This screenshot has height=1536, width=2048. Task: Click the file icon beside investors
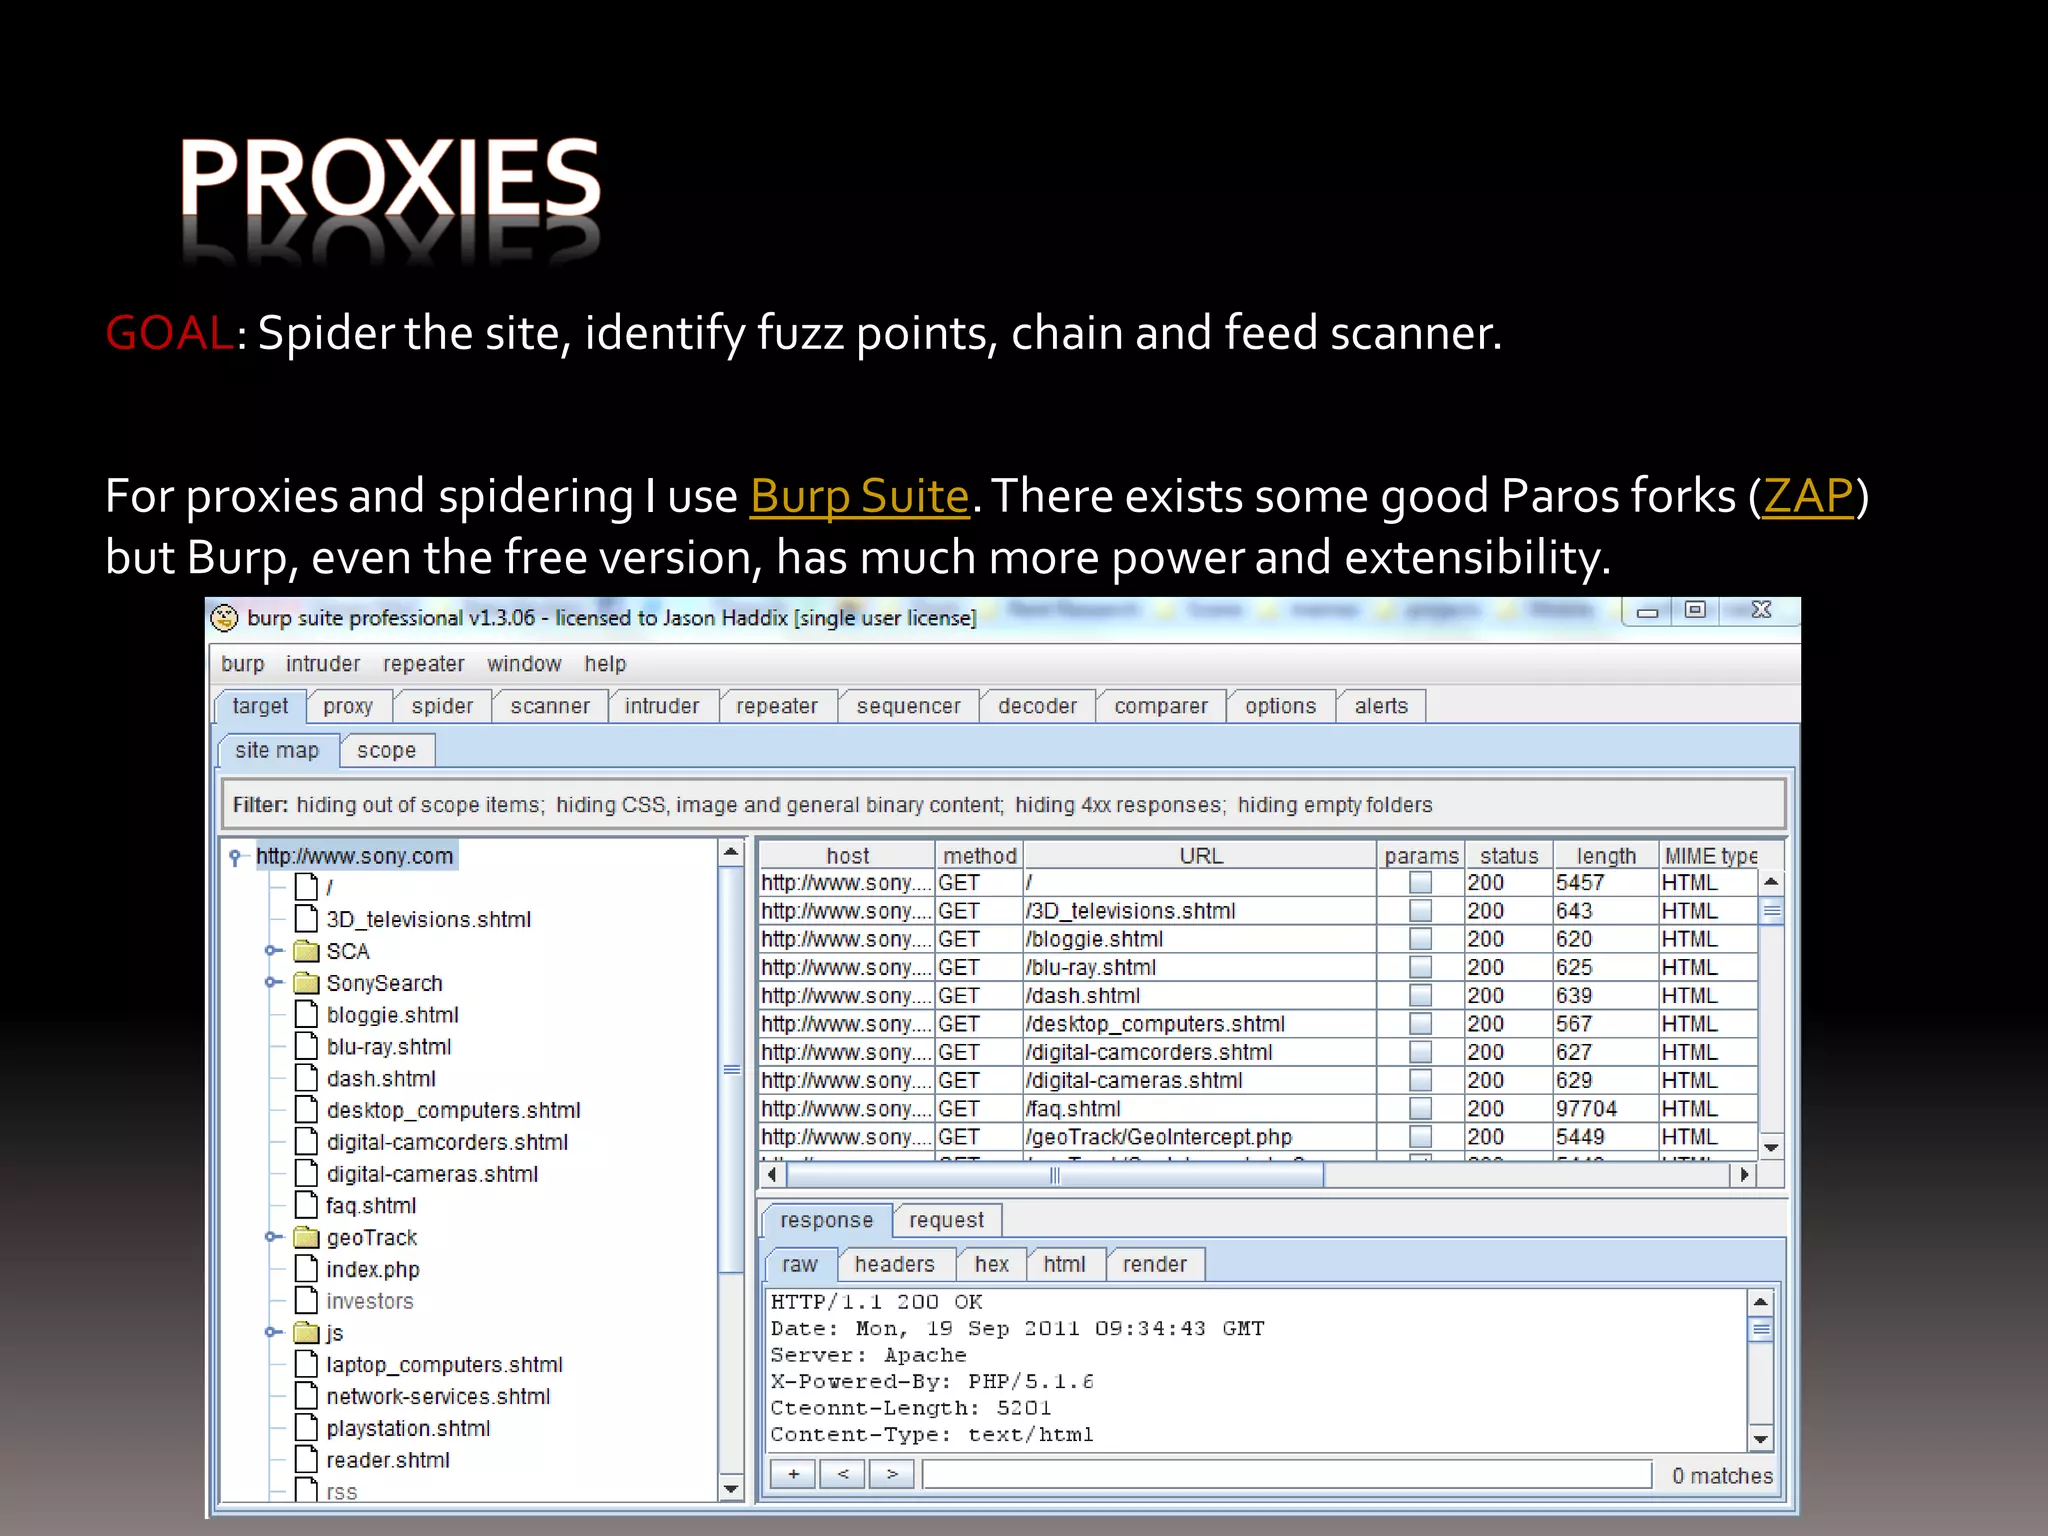click(306, 1301)
